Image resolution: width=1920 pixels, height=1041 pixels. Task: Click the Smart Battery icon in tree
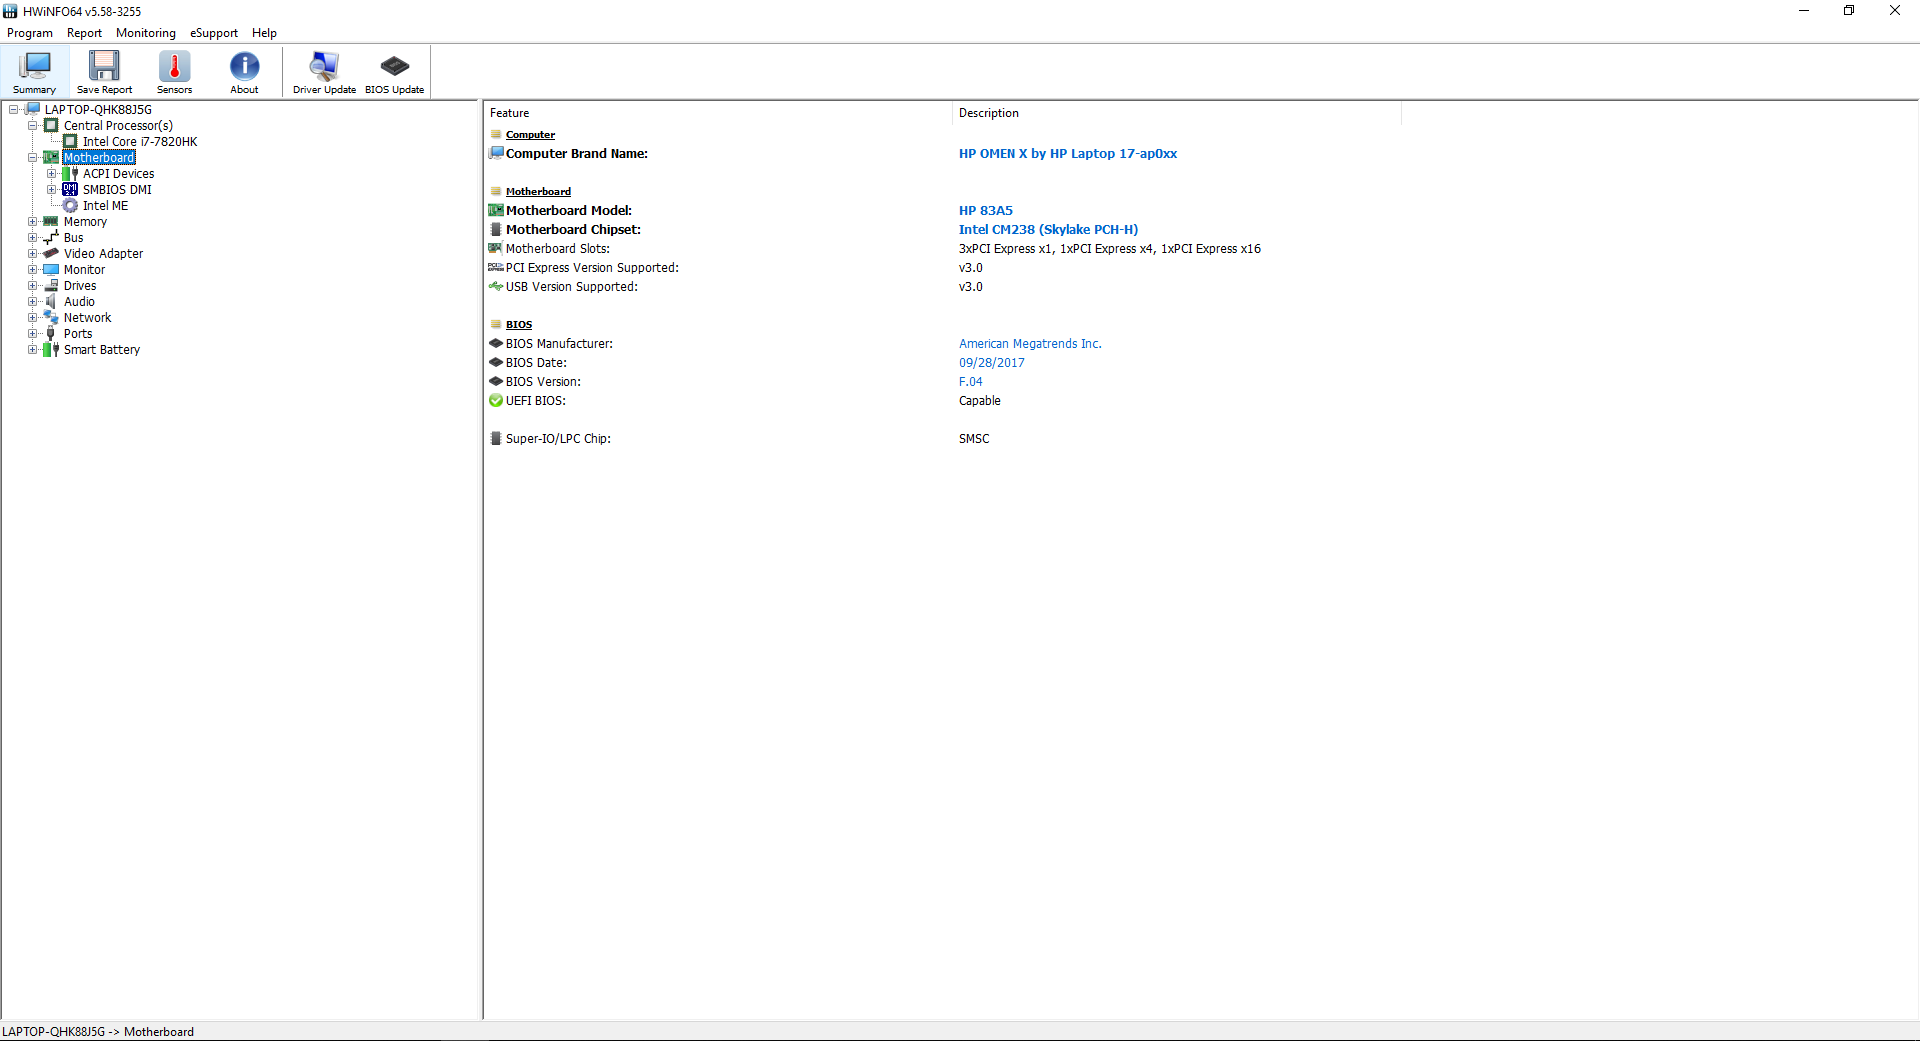point(51,350)
